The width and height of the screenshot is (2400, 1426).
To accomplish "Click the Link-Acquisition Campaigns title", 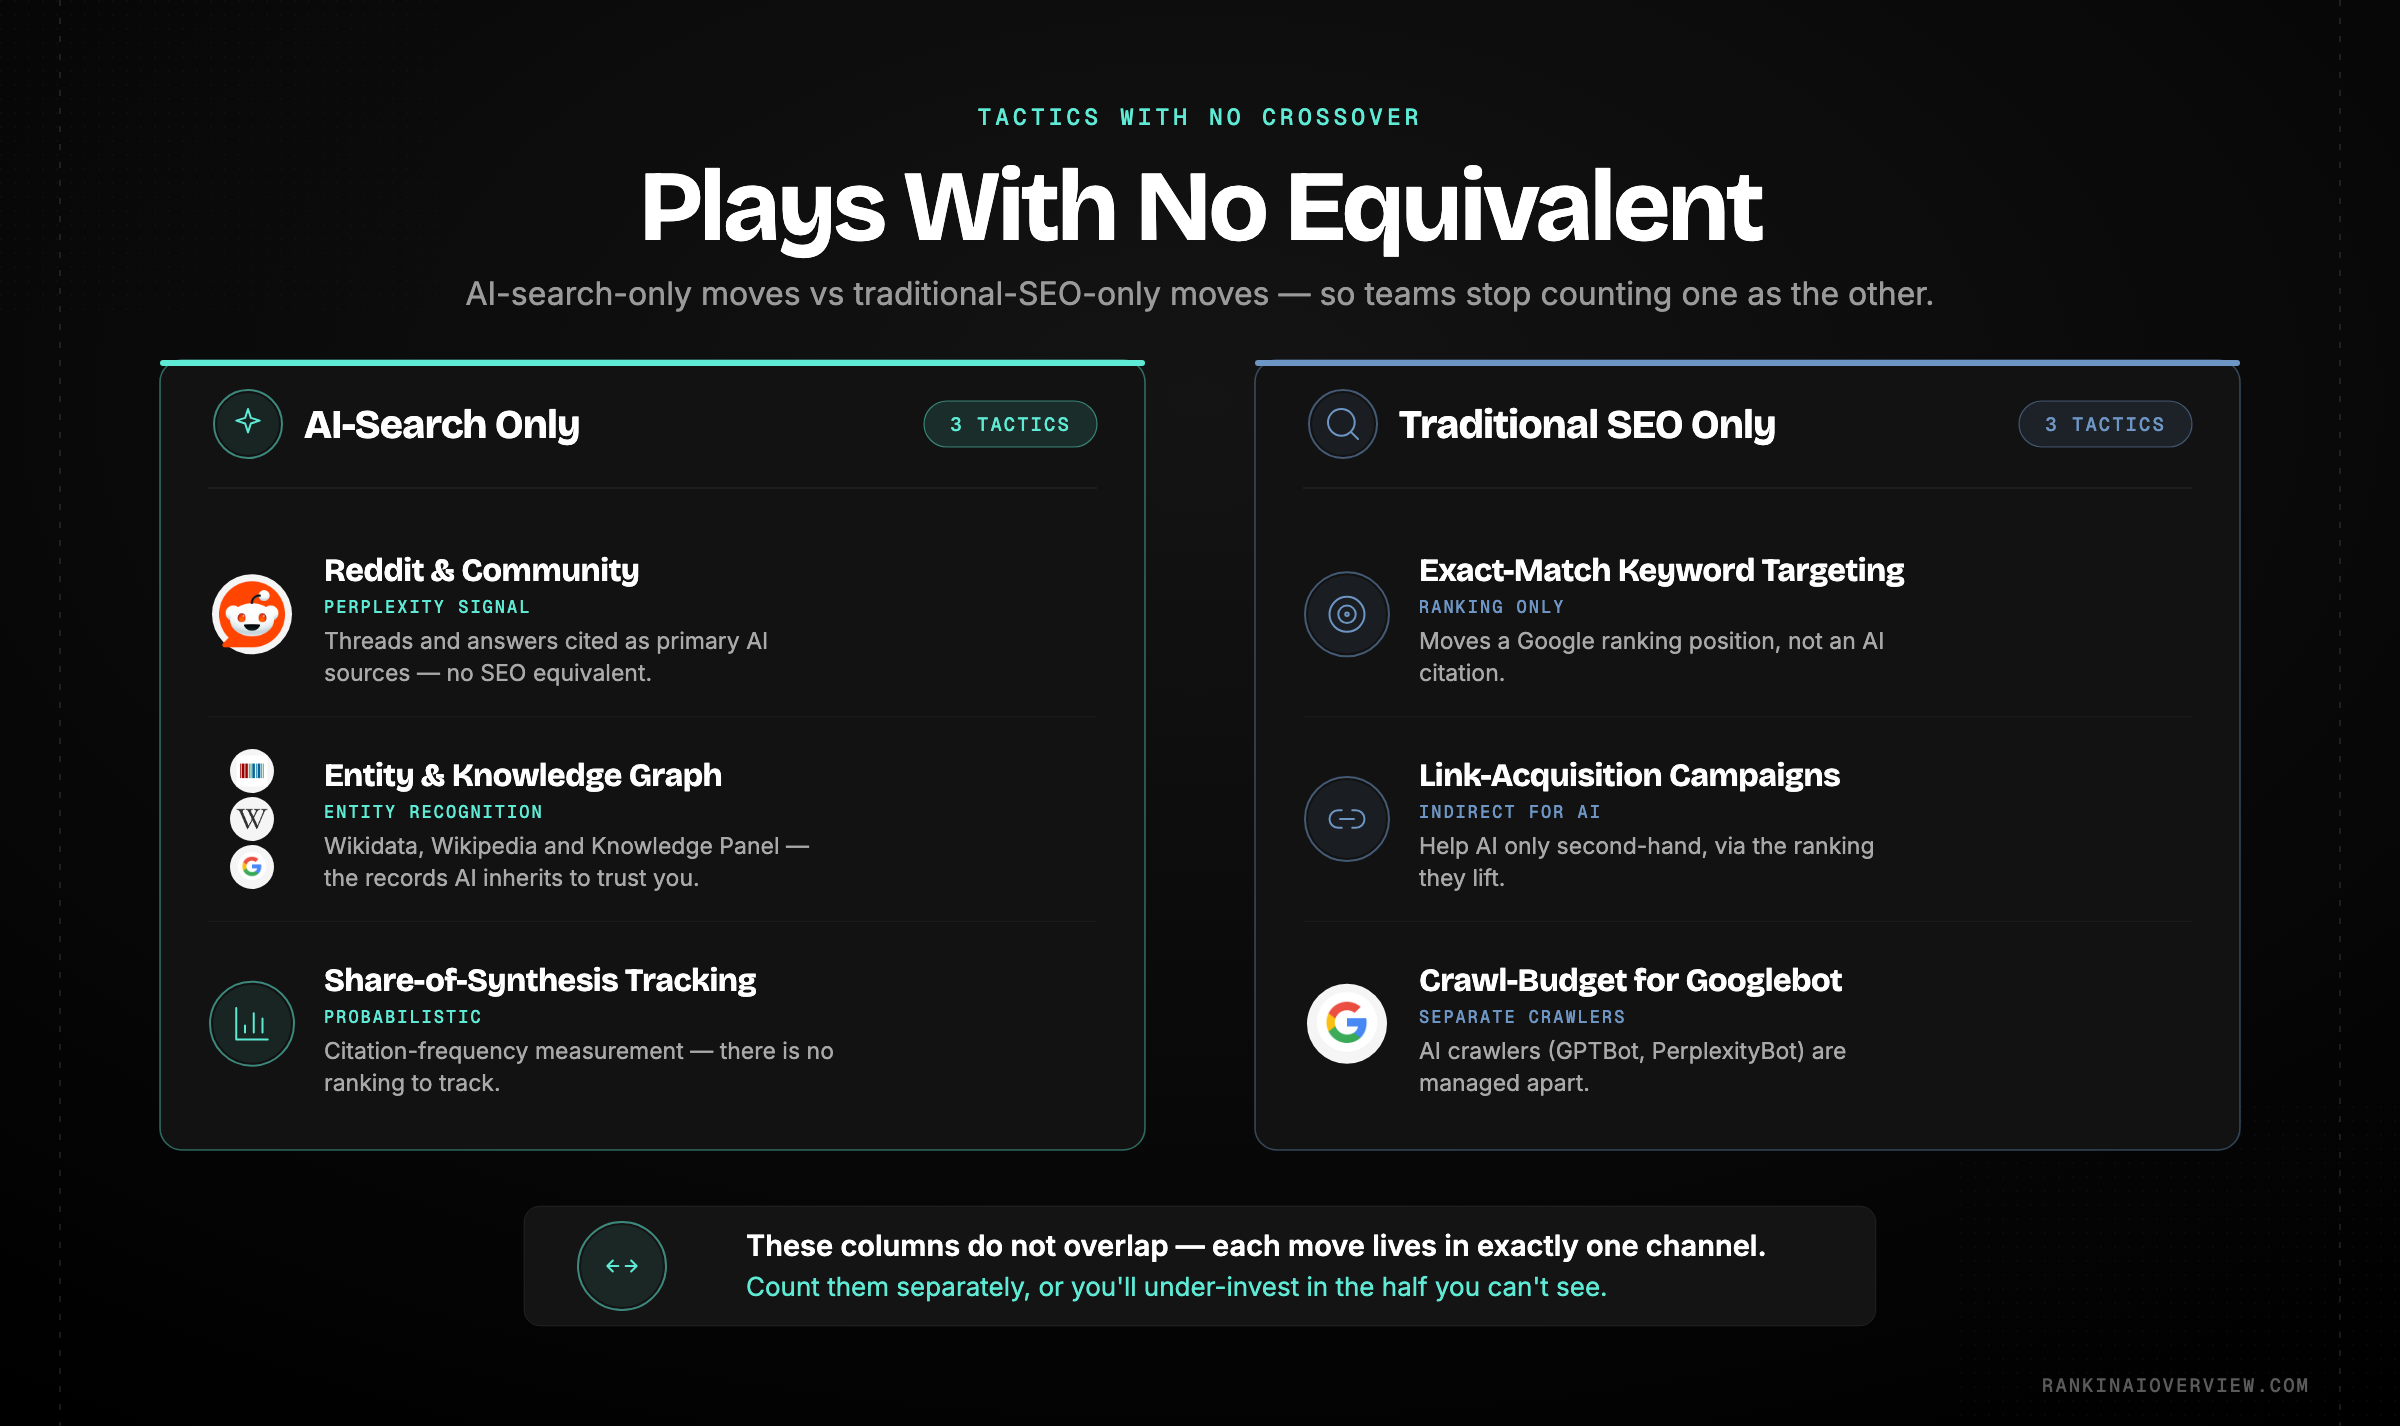I will 1630,775.
